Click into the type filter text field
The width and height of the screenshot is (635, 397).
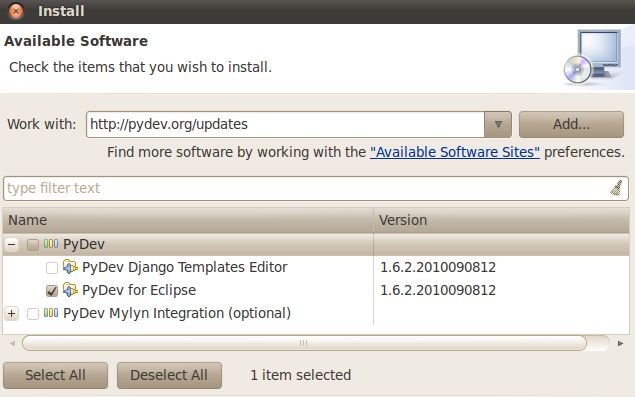316,188
